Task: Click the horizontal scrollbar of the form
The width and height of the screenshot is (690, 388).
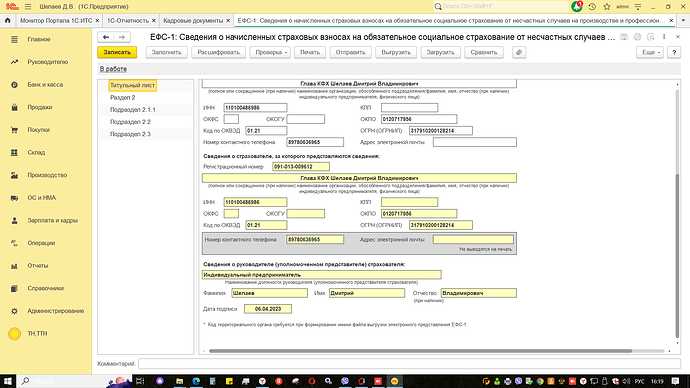Action: (420, 351)
